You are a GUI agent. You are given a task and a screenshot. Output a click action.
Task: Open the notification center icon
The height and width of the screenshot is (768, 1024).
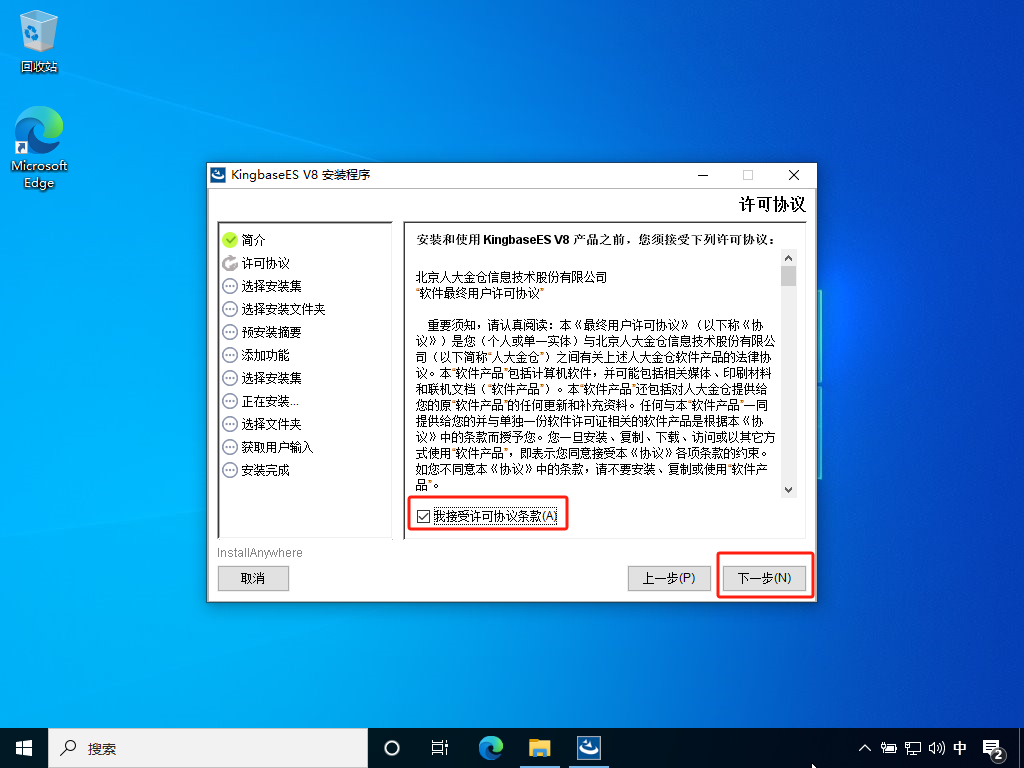[994, 747]
